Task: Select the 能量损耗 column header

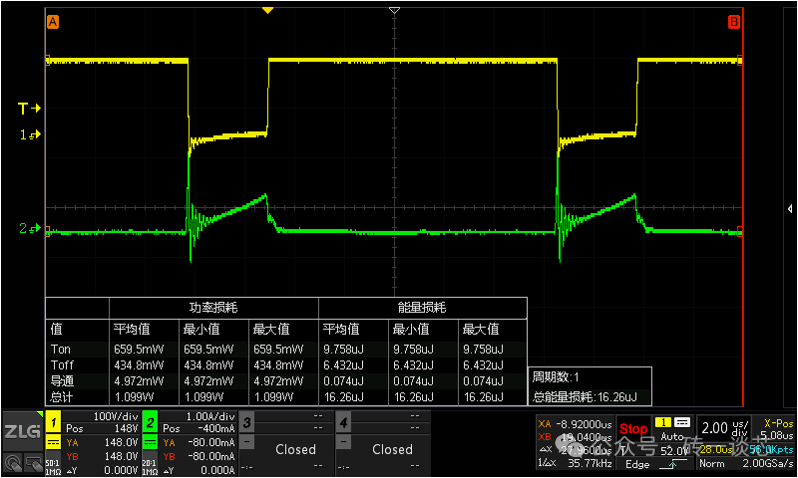Action: [x=421, y=308]
